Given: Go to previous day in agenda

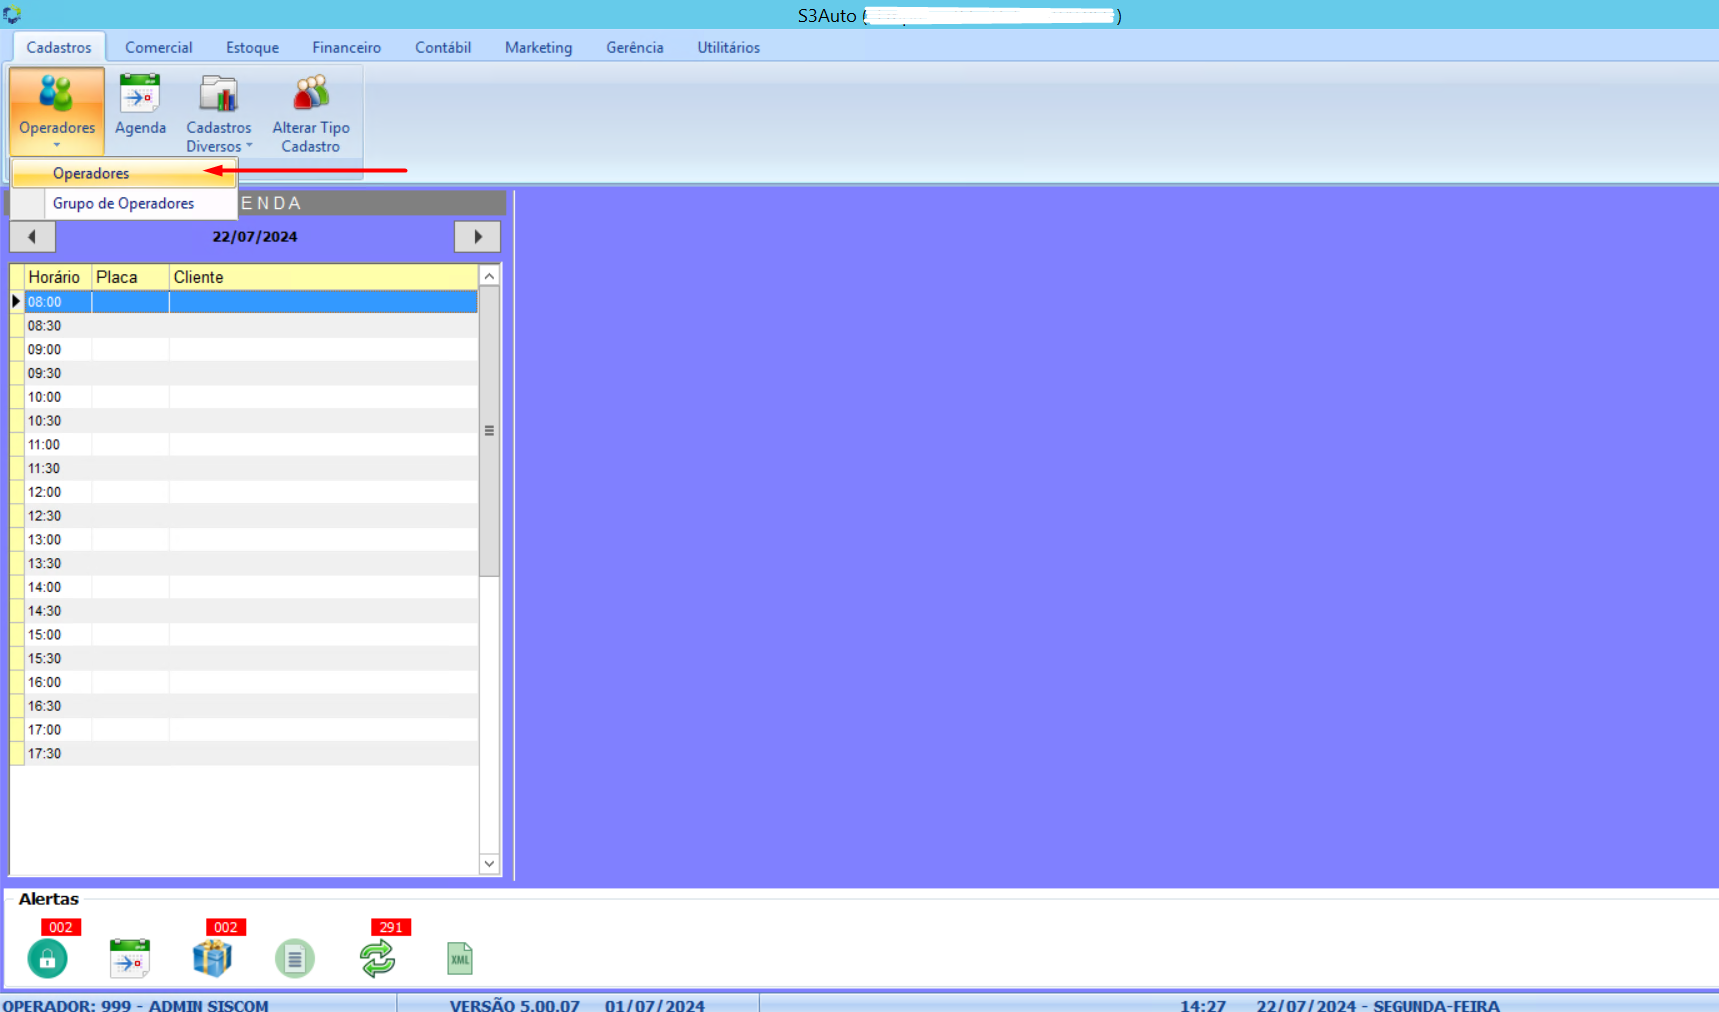Looking at the screenshot, I should 32,237.
